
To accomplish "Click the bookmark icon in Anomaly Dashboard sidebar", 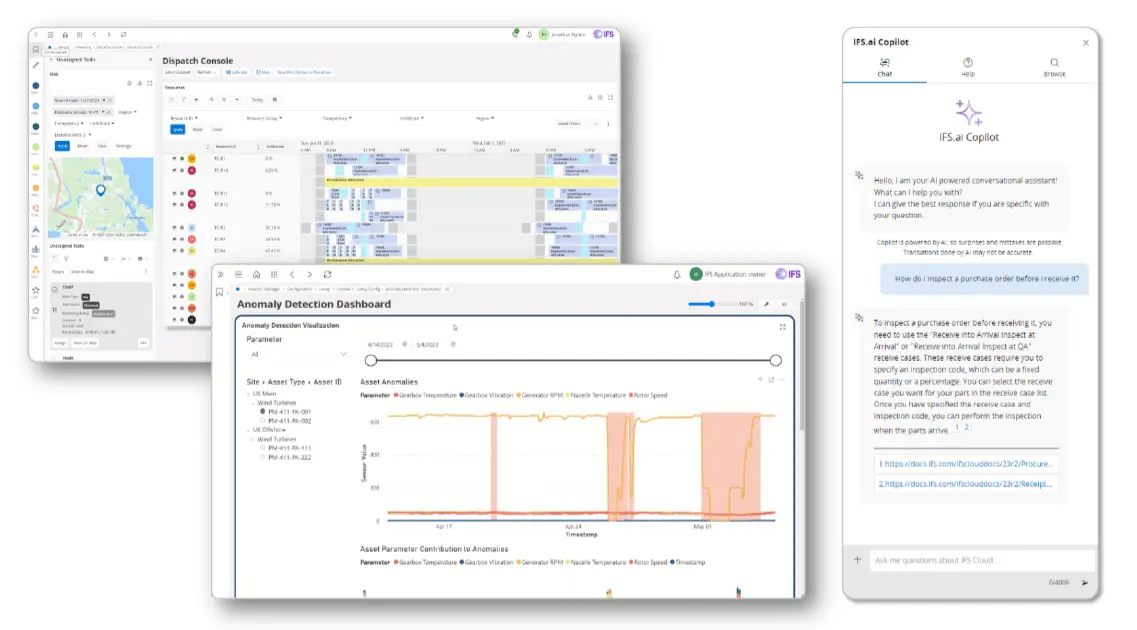I will click(x=220, y=292).
